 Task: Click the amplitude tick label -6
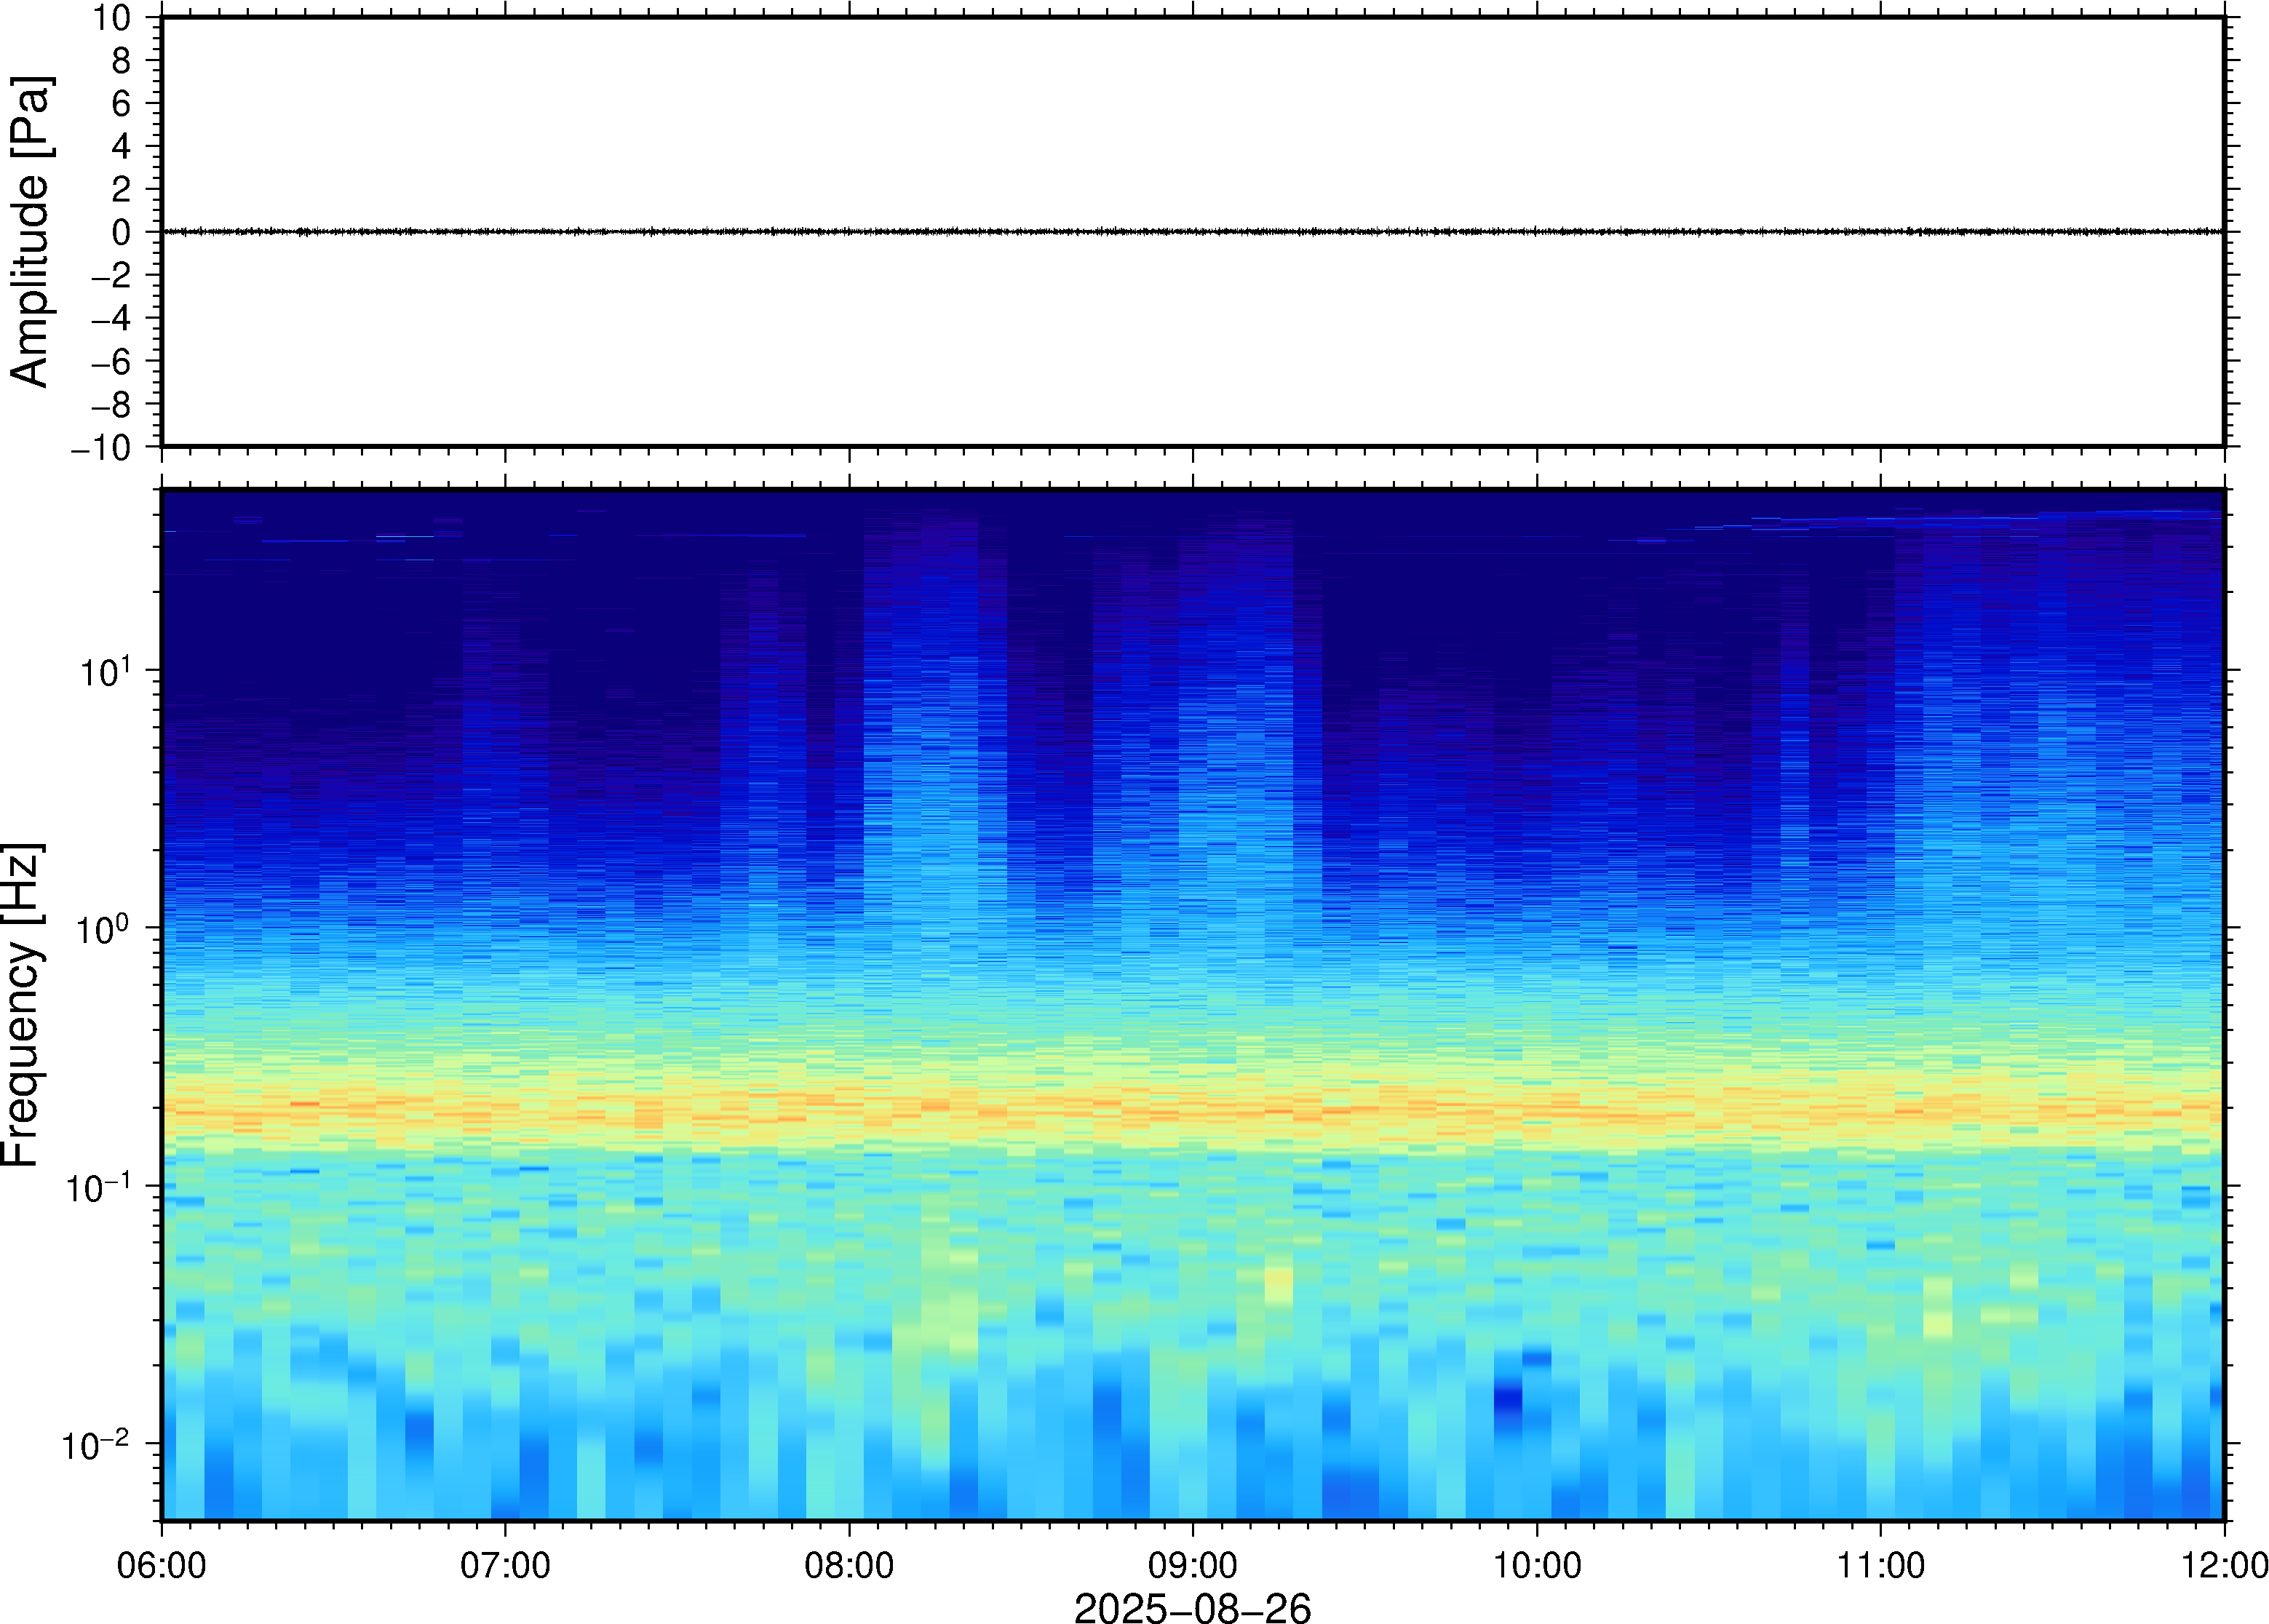(x=111, y=361)
